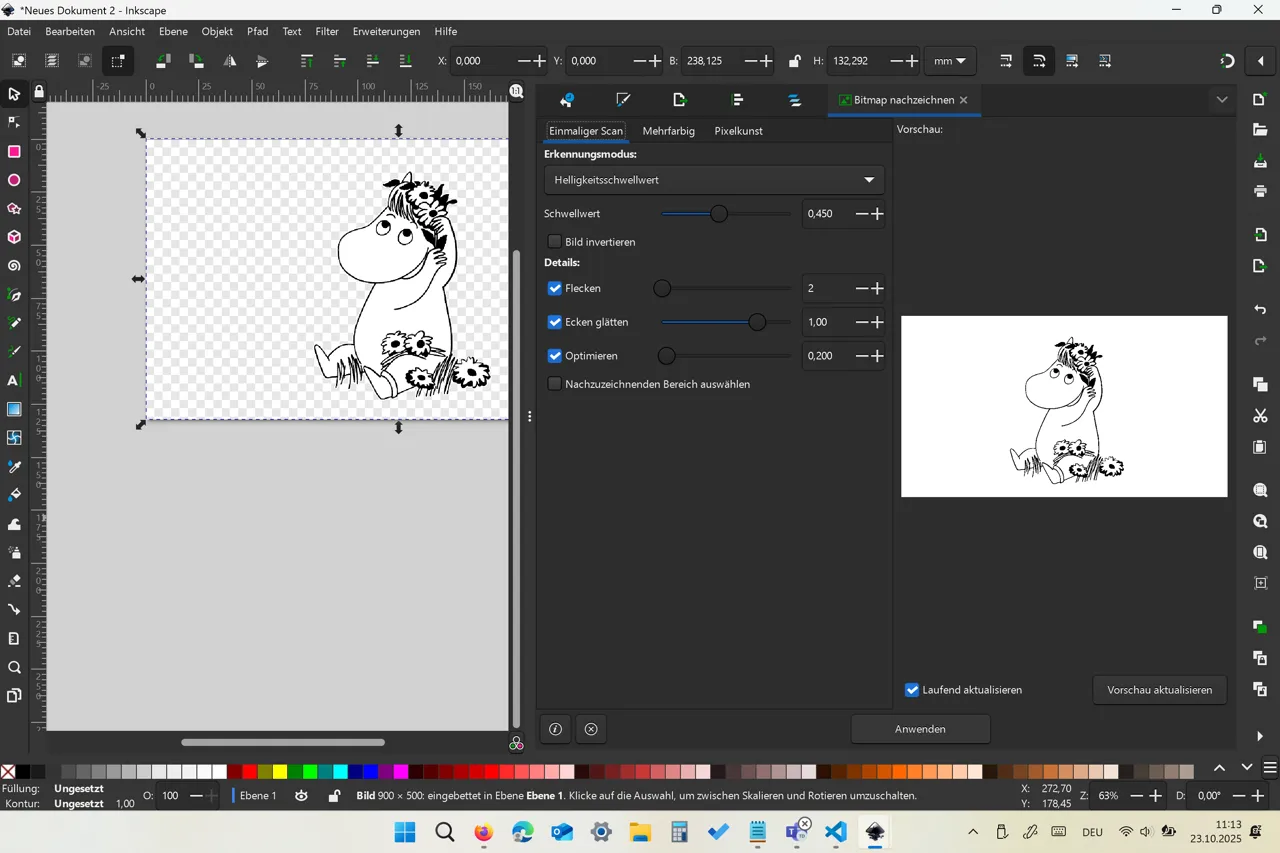Enable the Bild invertieren checkbox
Screen dimensions: 1280x853
click(555, 241)
